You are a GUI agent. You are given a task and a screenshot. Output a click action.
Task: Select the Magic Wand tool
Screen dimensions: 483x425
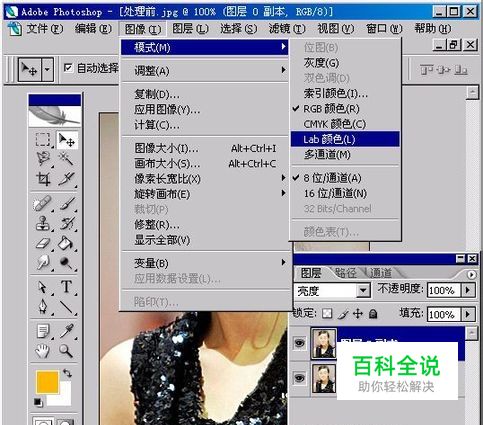[x=66, y=159]
